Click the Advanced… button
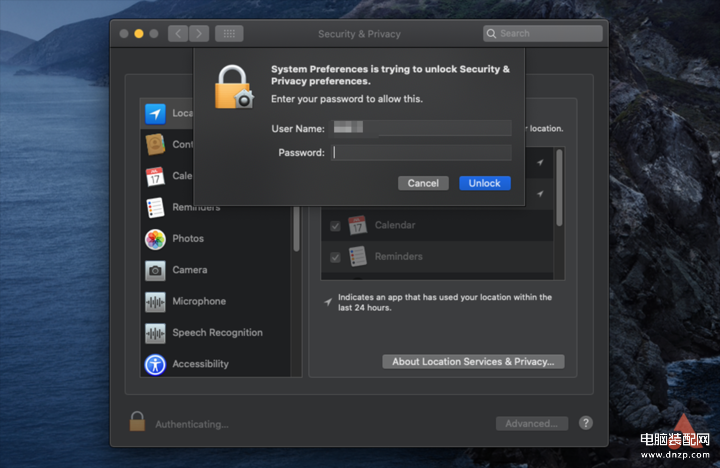720x468 pixels. (x=532, y=423)
